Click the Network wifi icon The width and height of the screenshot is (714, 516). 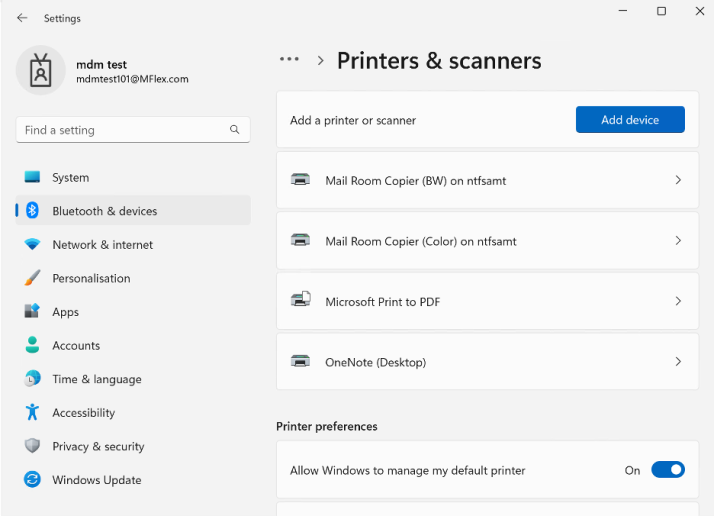[32, 244]
